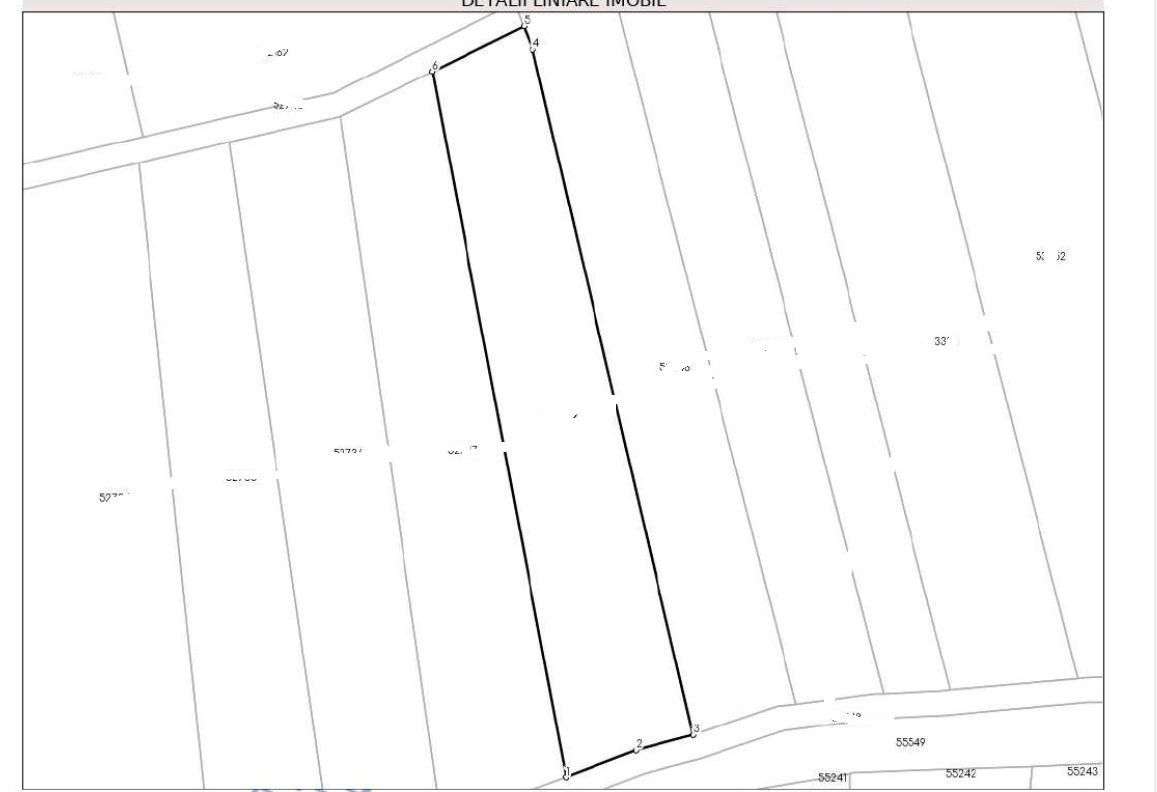Click vertex point labeled 5
This screenshot has height=792, width=1157.
[526, 21]
